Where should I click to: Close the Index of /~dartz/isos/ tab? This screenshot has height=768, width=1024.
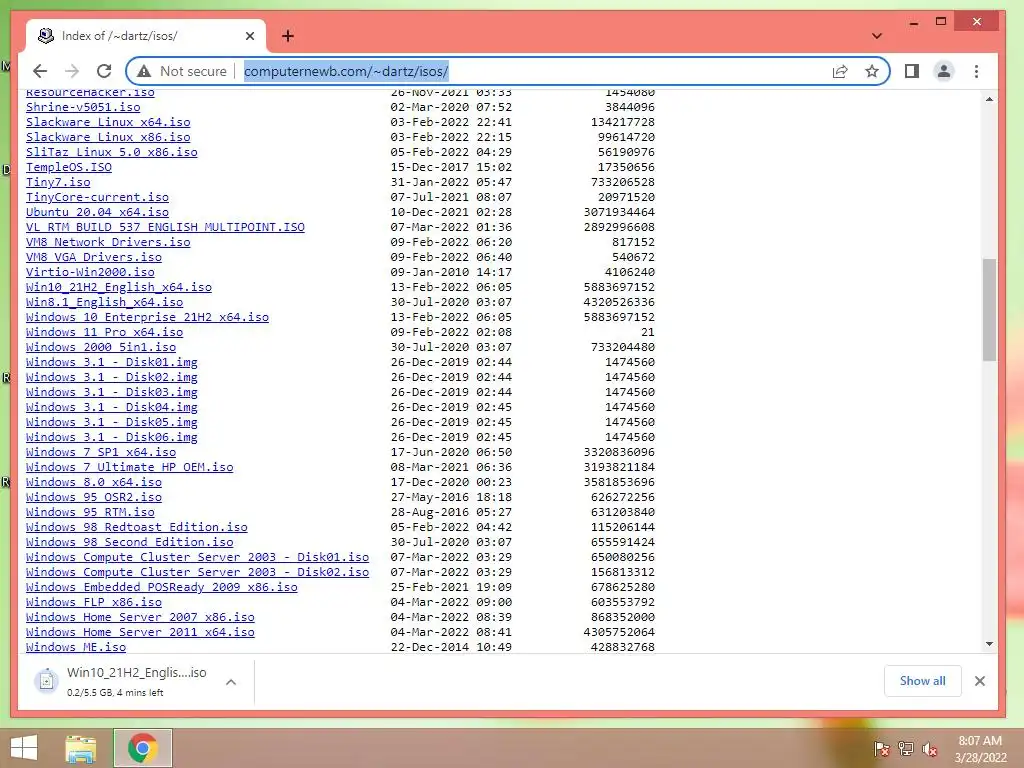click(249, 36)
